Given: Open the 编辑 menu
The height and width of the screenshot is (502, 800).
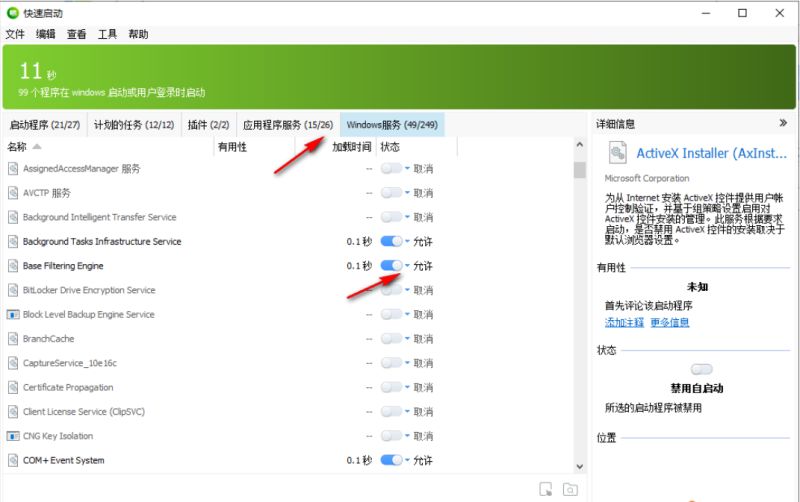Looking at the screenshot, I should pos(45,34).
